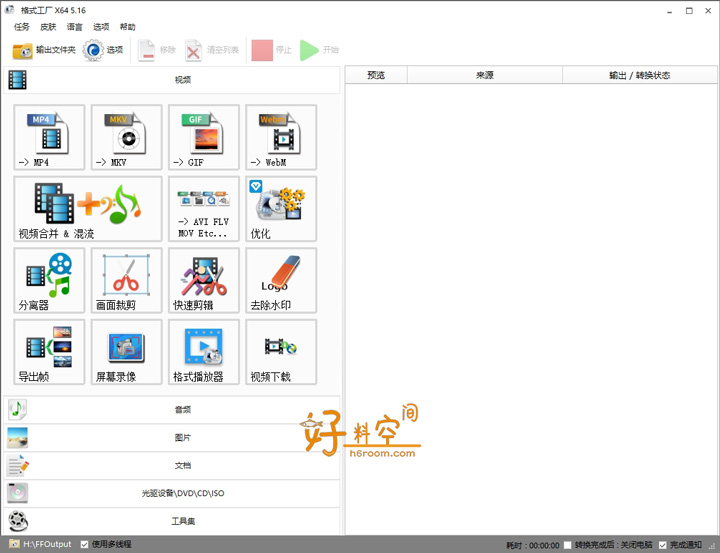Open the 任务 menu

point(22,27)
